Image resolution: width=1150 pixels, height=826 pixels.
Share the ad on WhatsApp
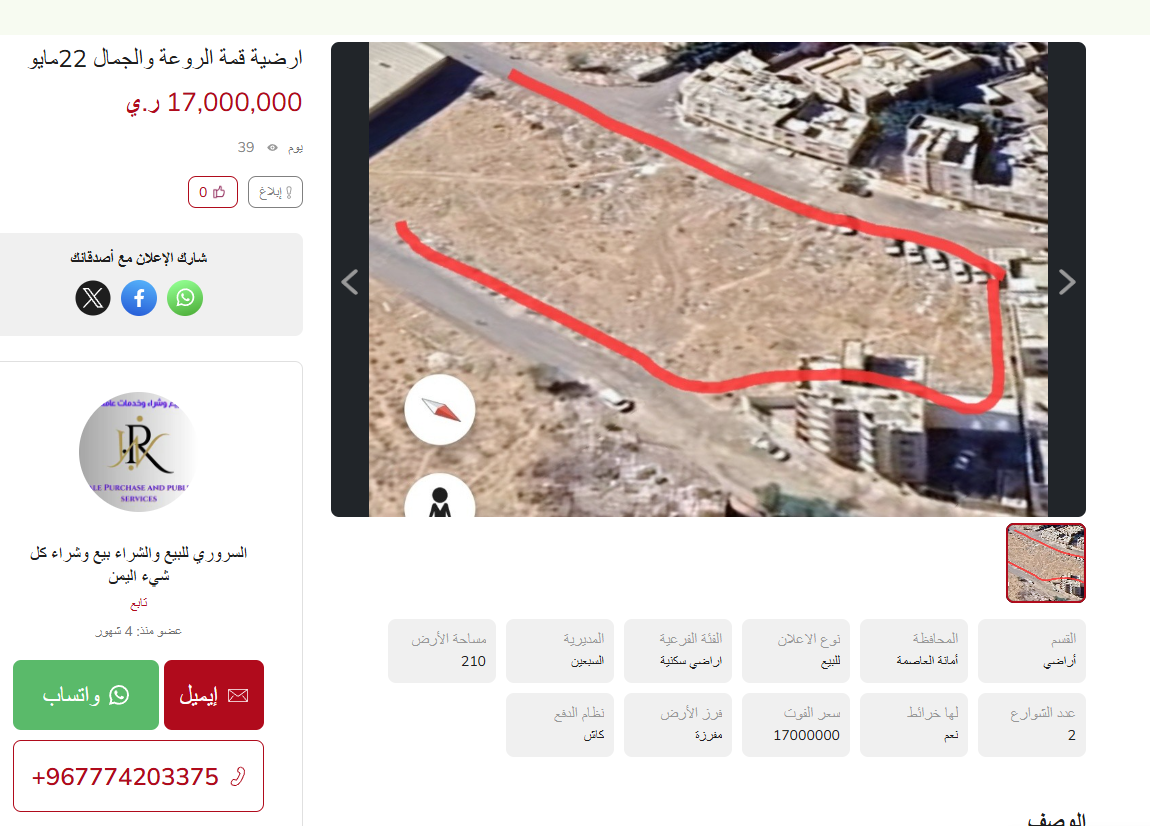185,298
